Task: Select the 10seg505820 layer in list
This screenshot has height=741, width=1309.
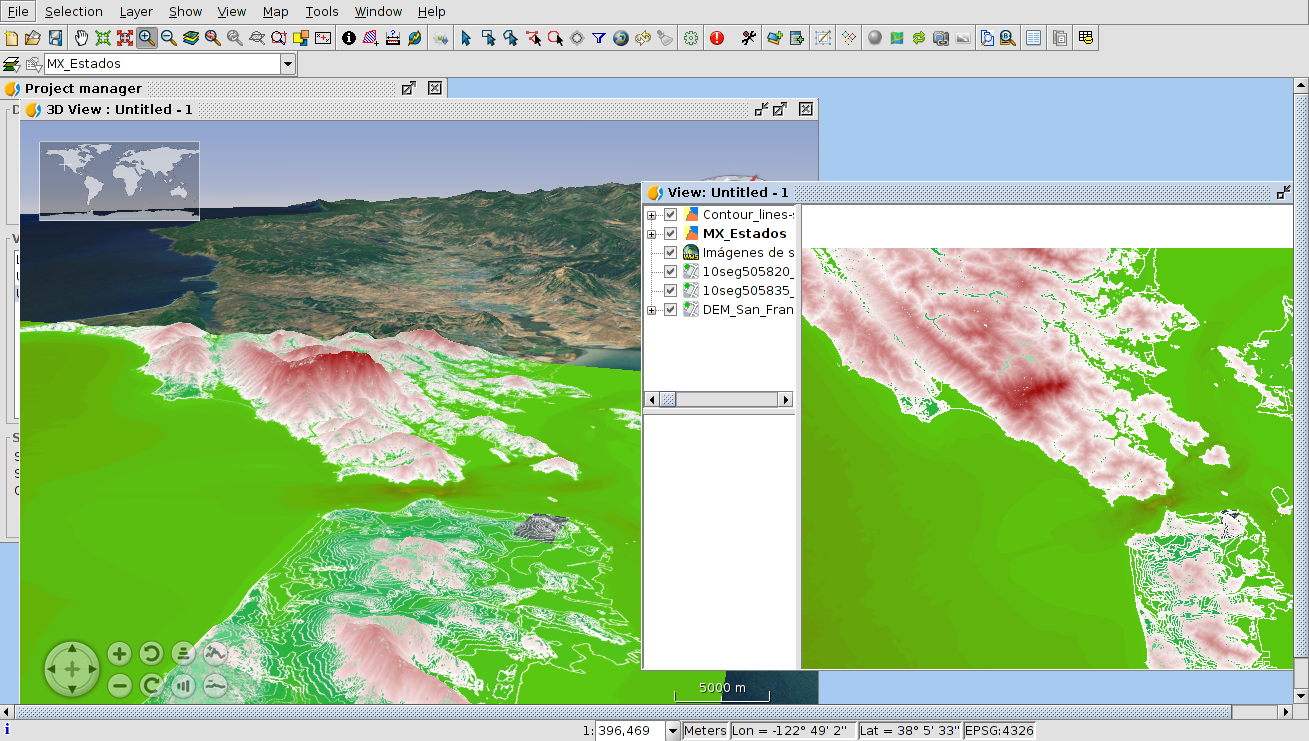Action: point(747,272)
